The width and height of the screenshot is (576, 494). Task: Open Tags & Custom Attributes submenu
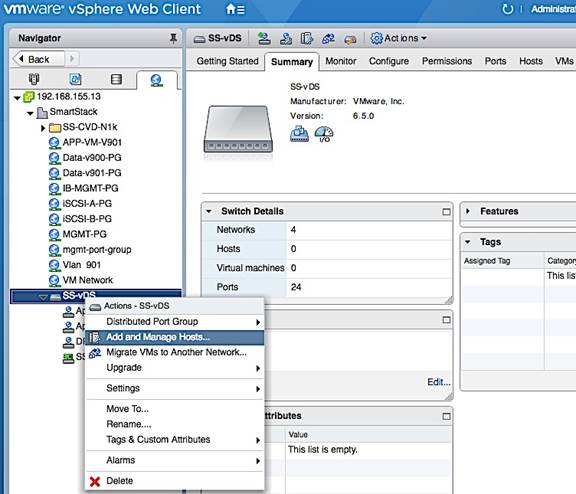(175, 440)
